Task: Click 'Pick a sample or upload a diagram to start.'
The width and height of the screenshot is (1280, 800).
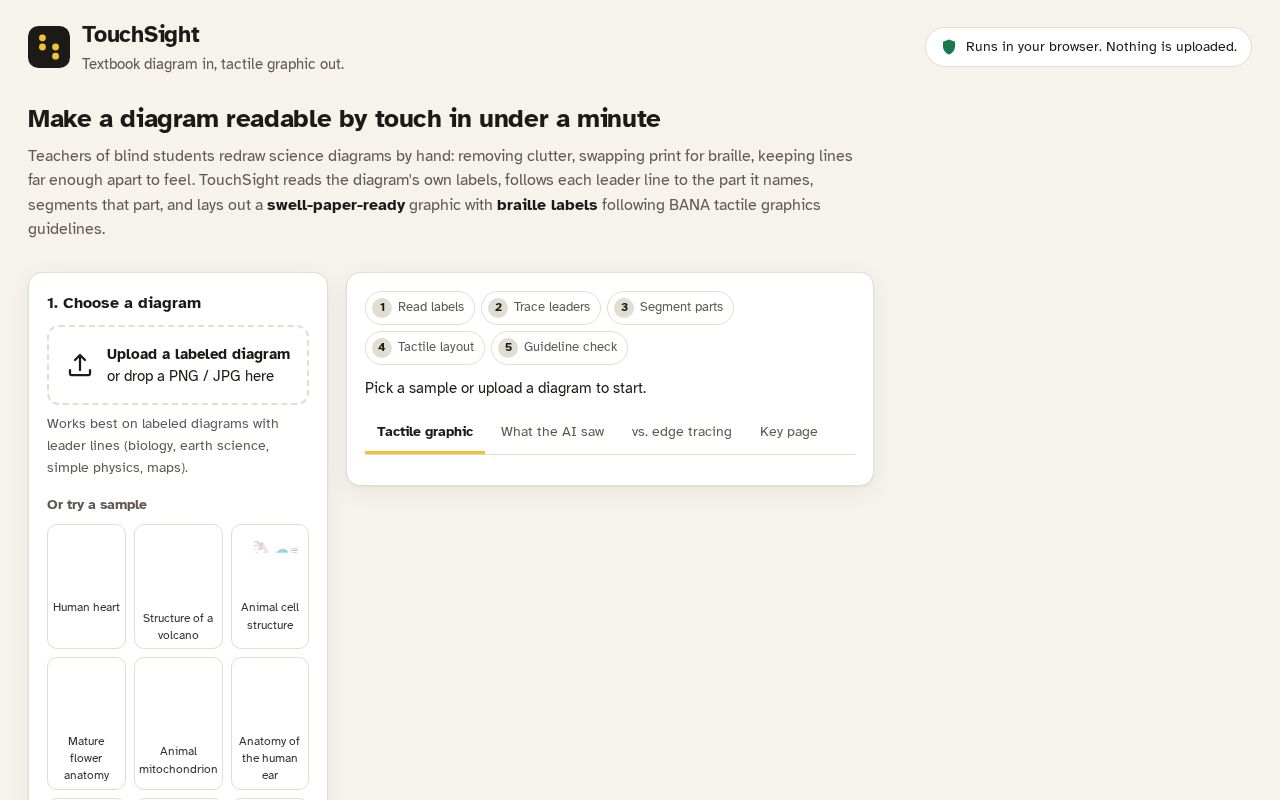Action: coord(506,388)
